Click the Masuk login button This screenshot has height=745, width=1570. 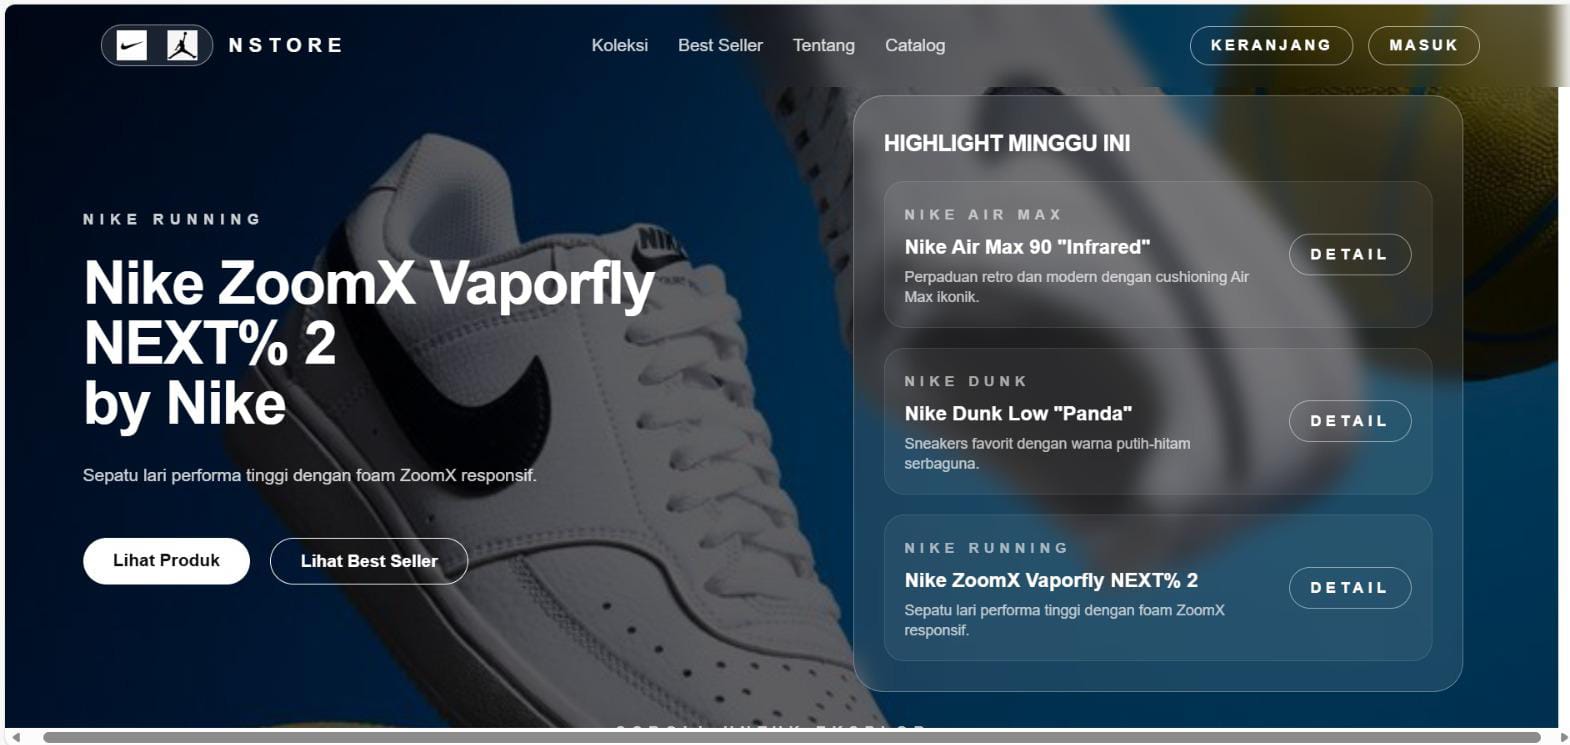(x=1423, y=45)
